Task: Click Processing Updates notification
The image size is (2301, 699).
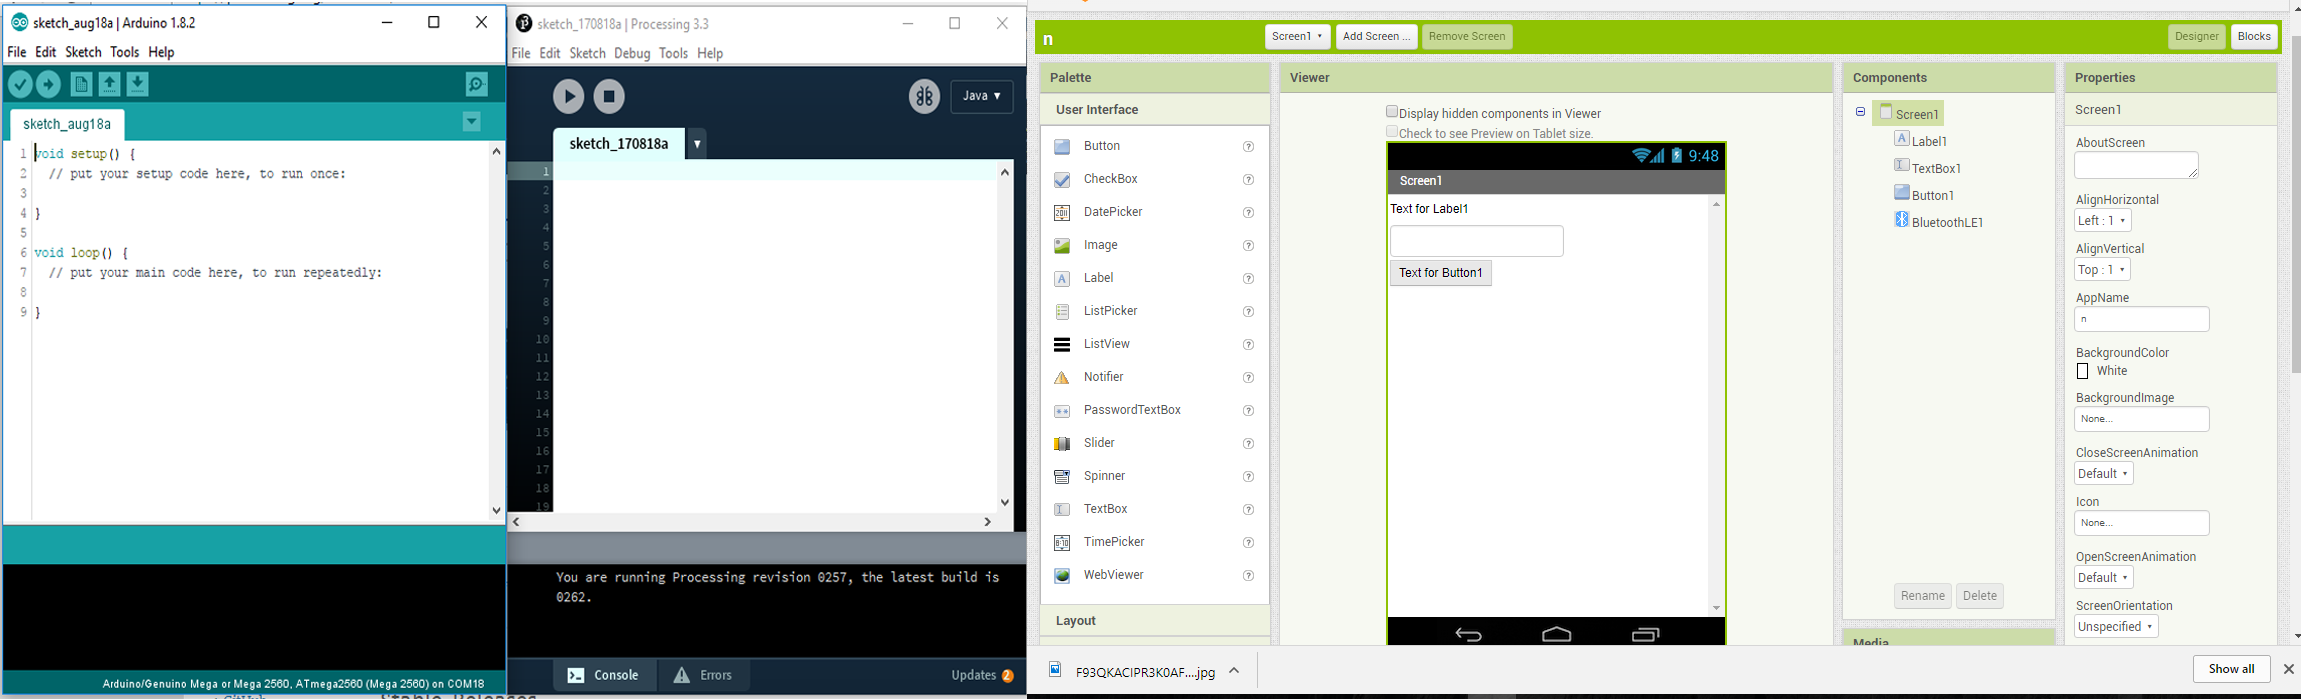Action: point(982,675)
